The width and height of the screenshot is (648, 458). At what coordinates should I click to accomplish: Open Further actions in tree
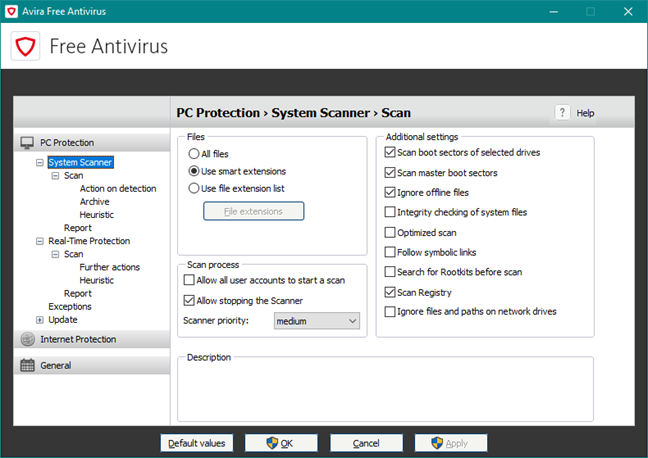click(x=110, y=267)
